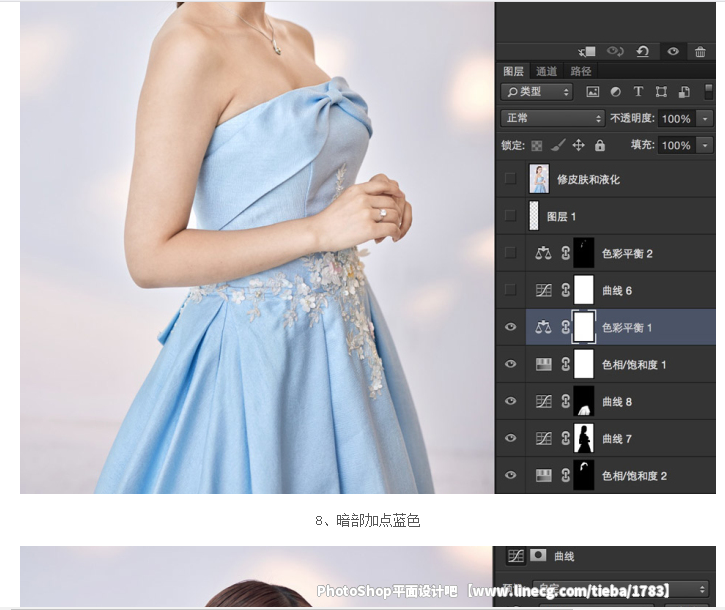Switch to the 路径 tab
The width and height of the screenshot is (725, 610).
[x=581, y=71]
